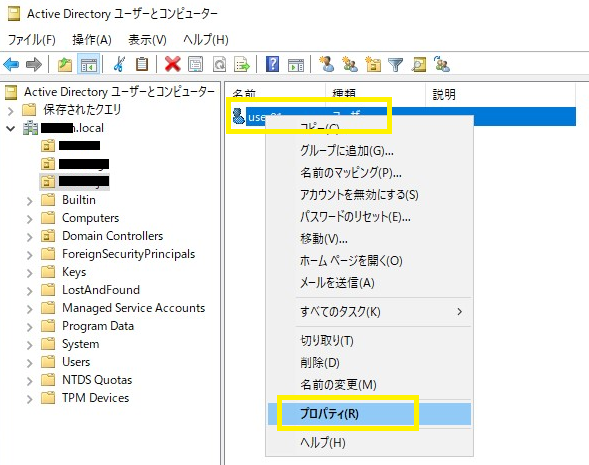Go up one level folder icon

pos(65,65)
